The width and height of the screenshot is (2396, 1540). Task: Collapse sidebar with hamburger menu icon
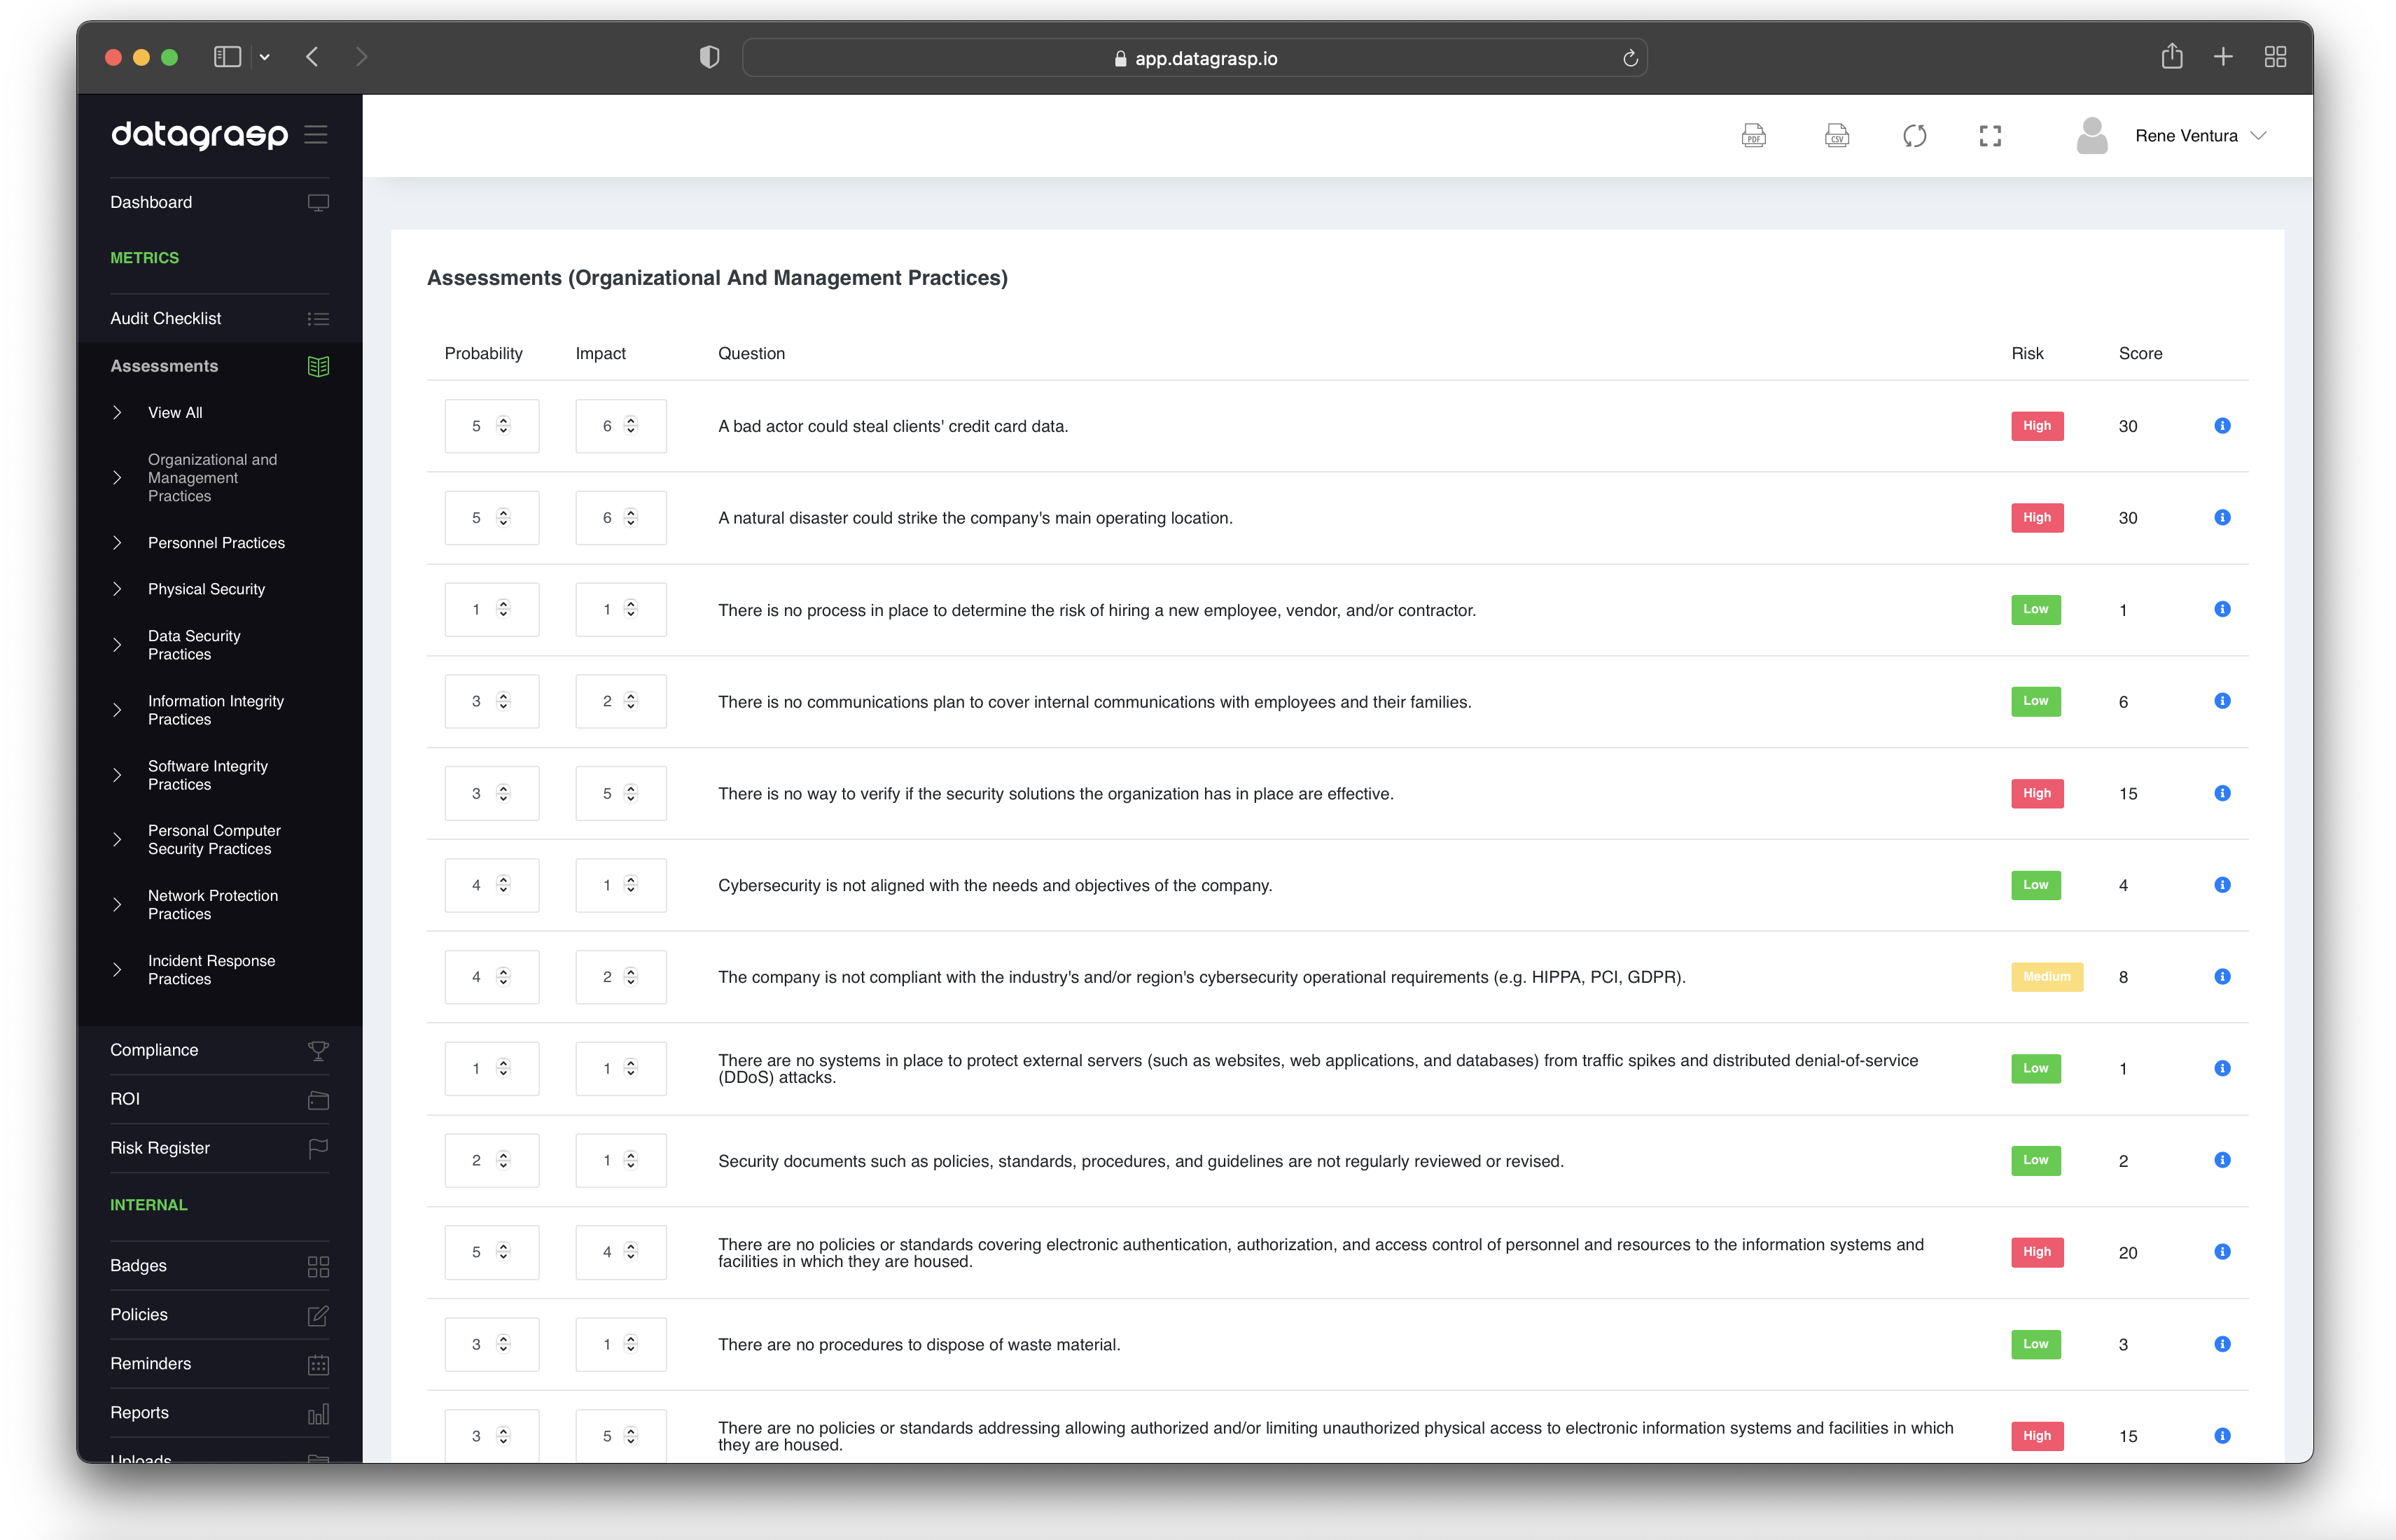[x=316, y=134]
